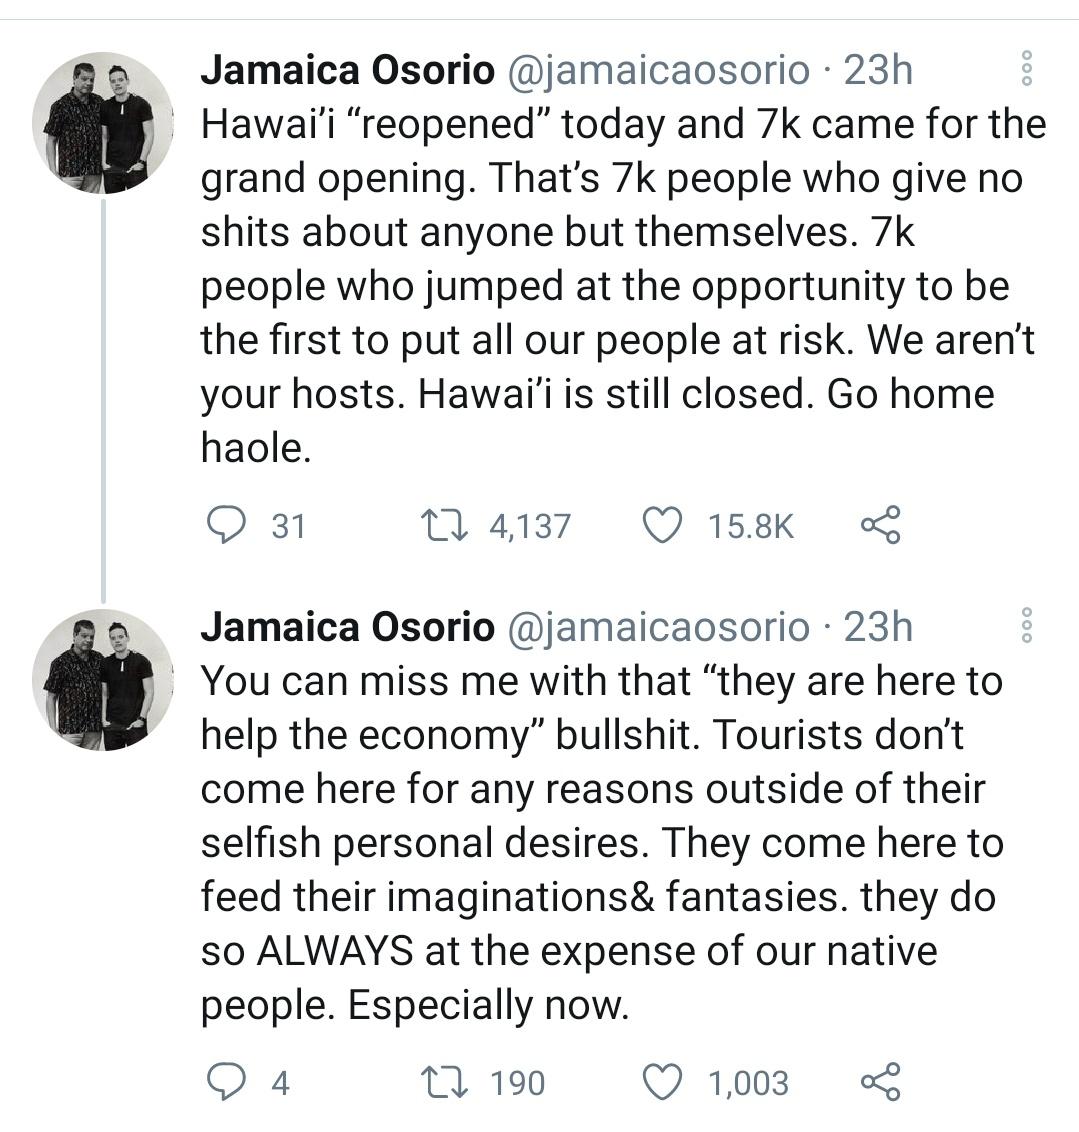Click @jamaicaosorio handle on the second tweet
This screenshot has height=1132, width=1079.
coord(660,627)
